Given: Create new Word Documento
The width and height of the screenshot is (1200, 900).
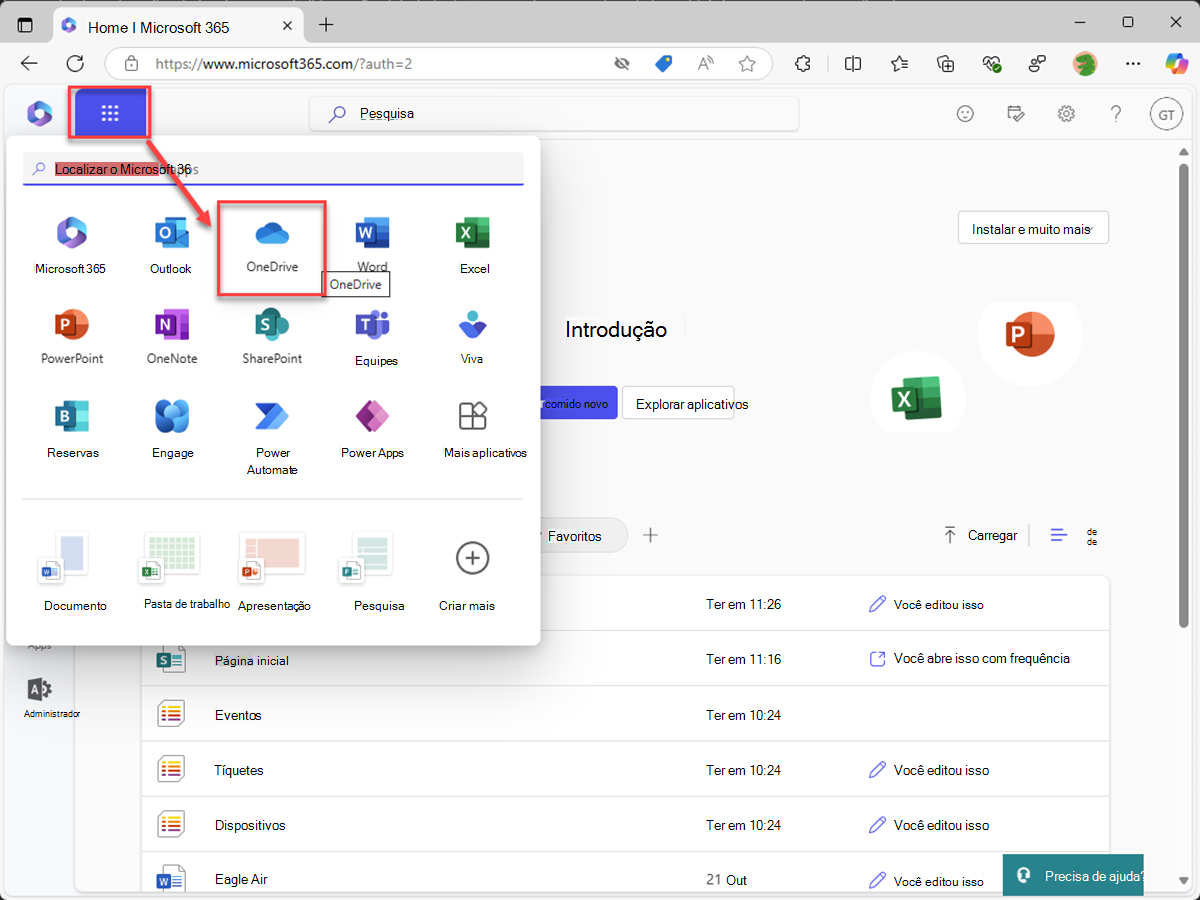Looking at the screenshot, I should tap(75, 572).
